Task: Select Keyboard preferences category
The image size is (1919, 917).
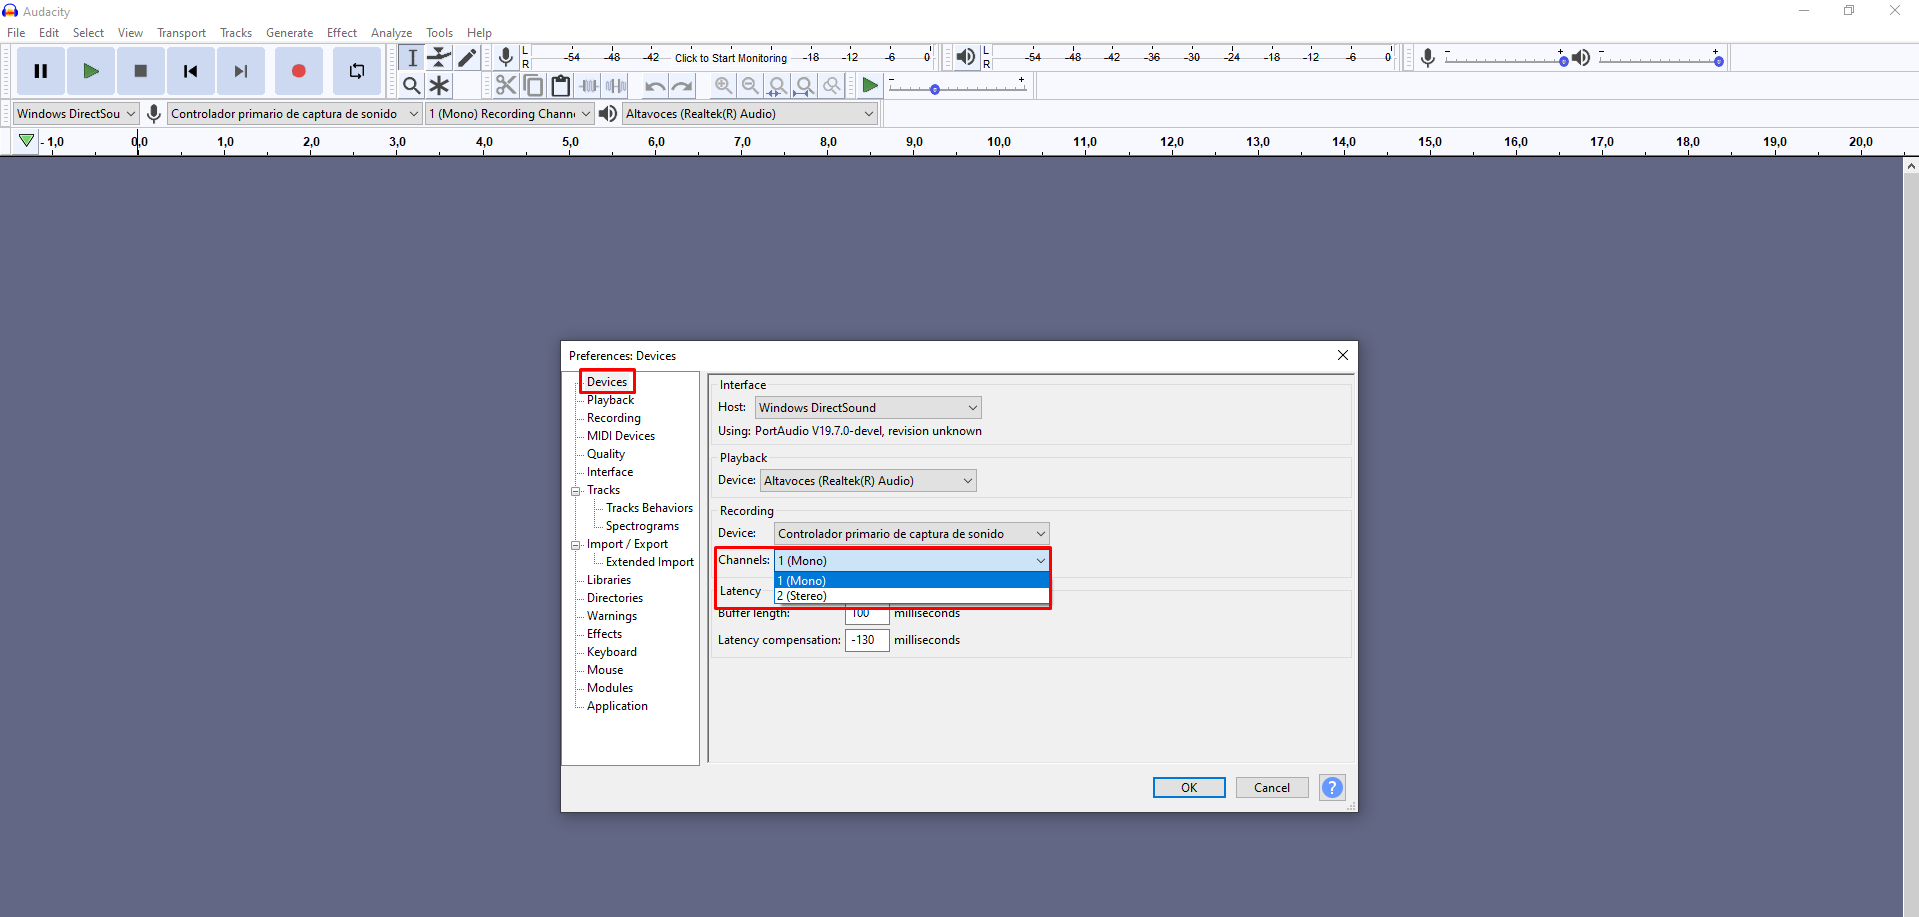Action: [612, 652]
